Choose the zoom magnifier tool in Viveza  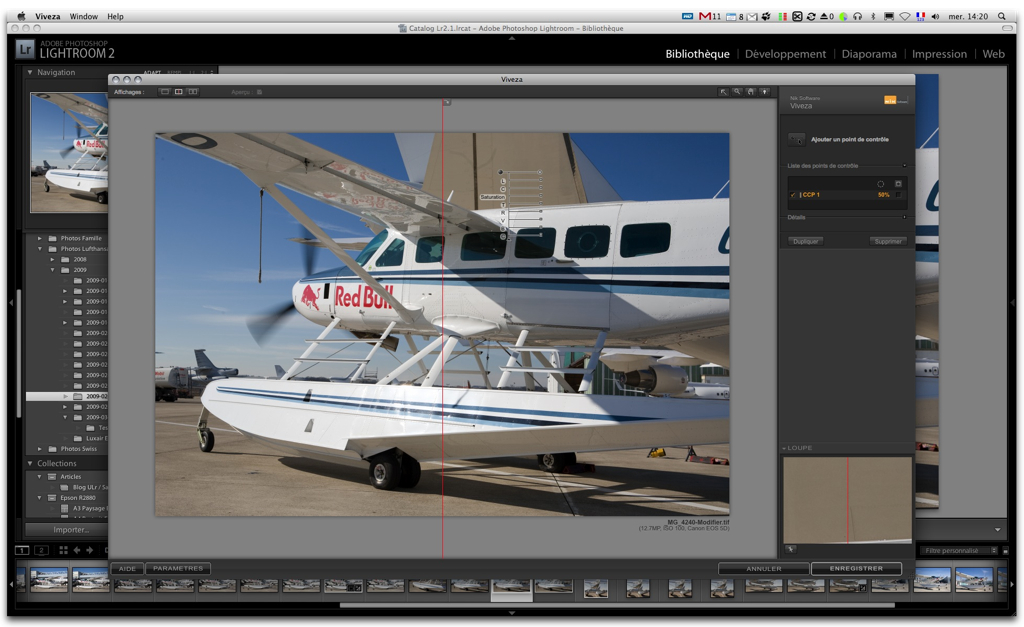[737, 92]
